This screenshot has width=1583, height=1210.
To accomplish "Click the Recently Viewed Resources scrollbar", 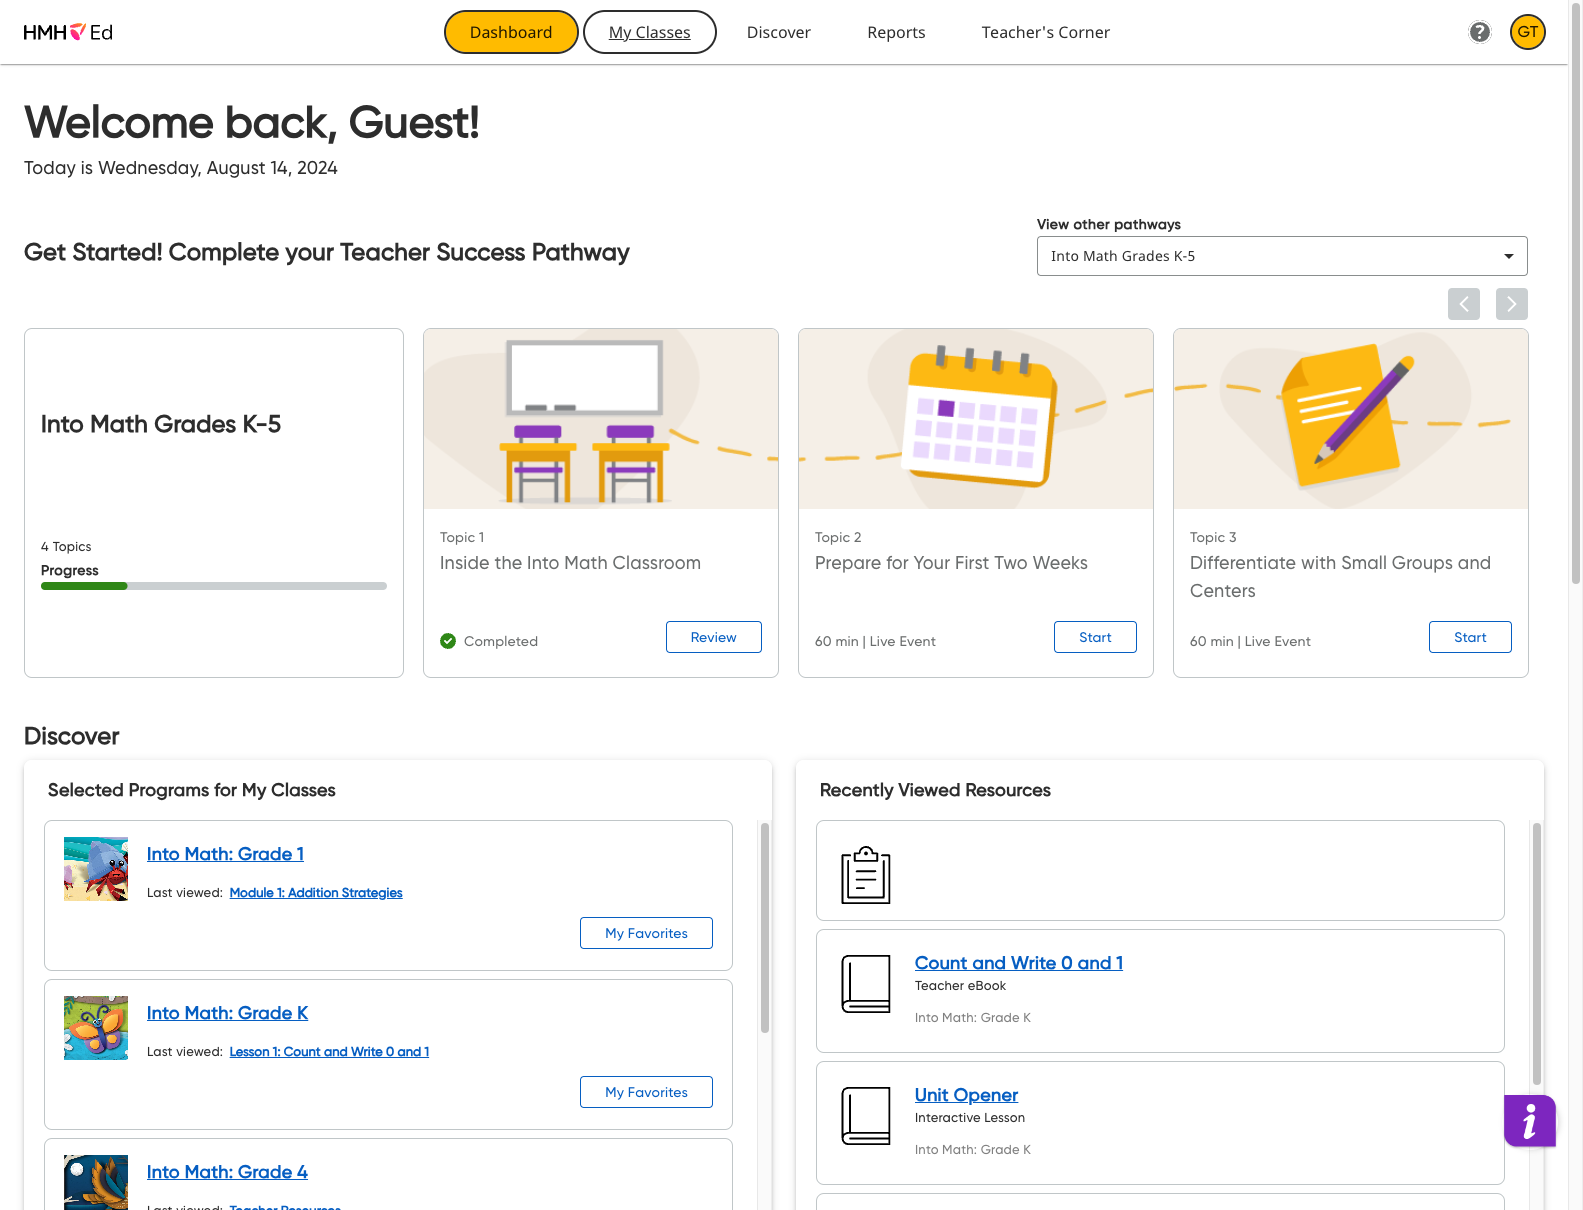I will pyautogui.click(x=1537, y=954).
